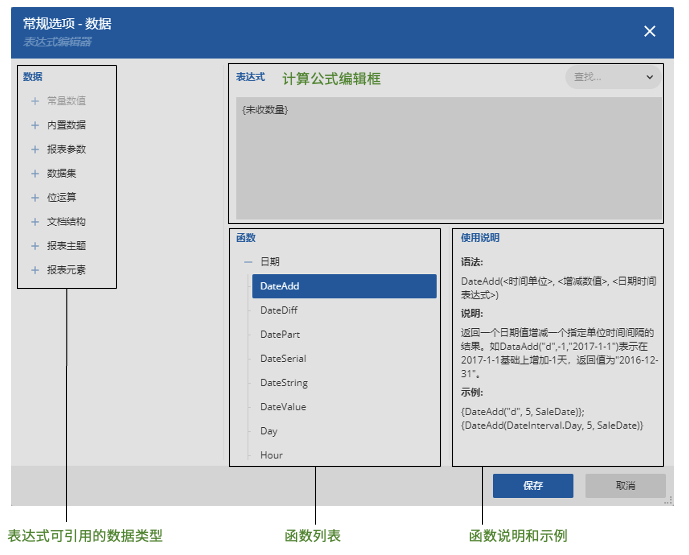The height and width of the screenshot is (555, 689).
Task: Click the 位运算 label
Action: (62, 198)
